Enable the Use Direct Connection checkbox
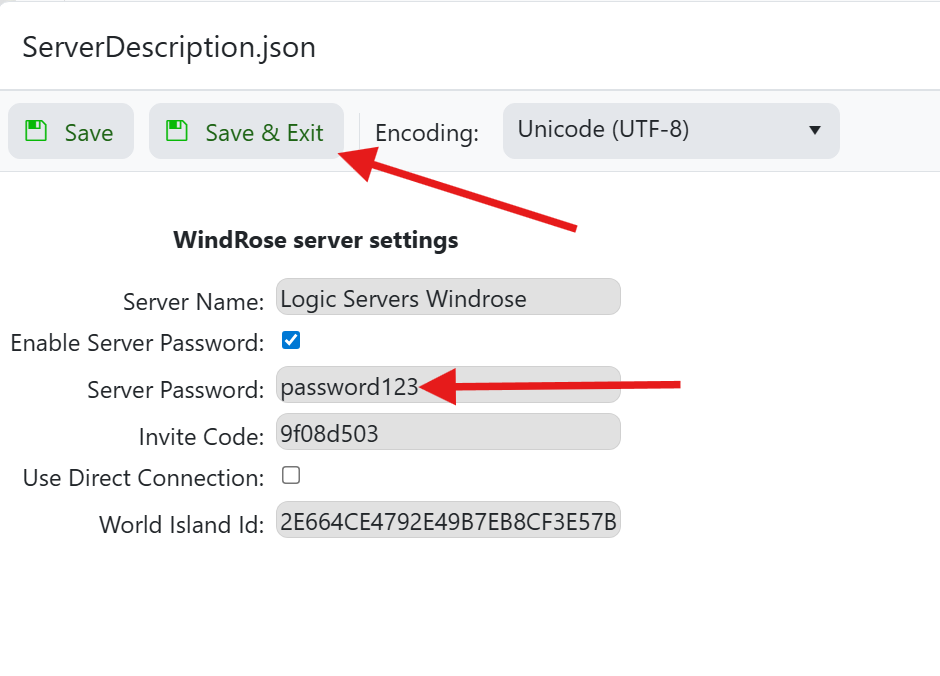The image size is (940, 676). [291, 475]
